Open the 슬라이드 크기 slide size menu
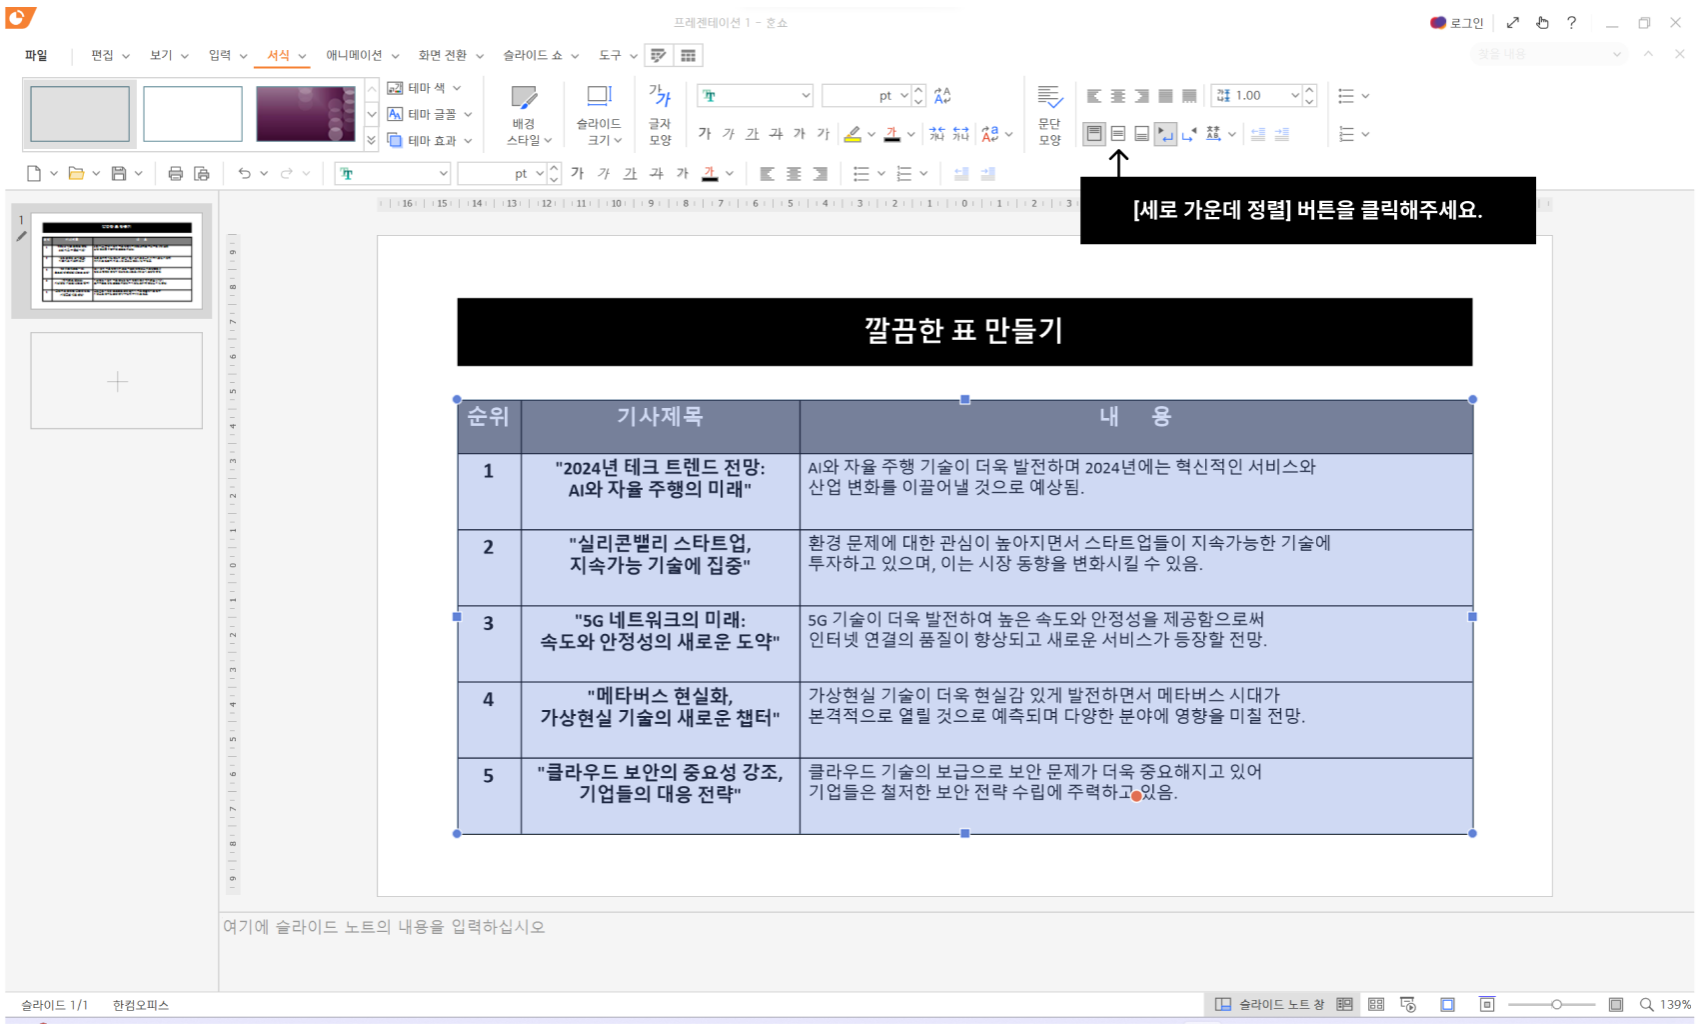1696x1032 pixels. tap(599, 114)
